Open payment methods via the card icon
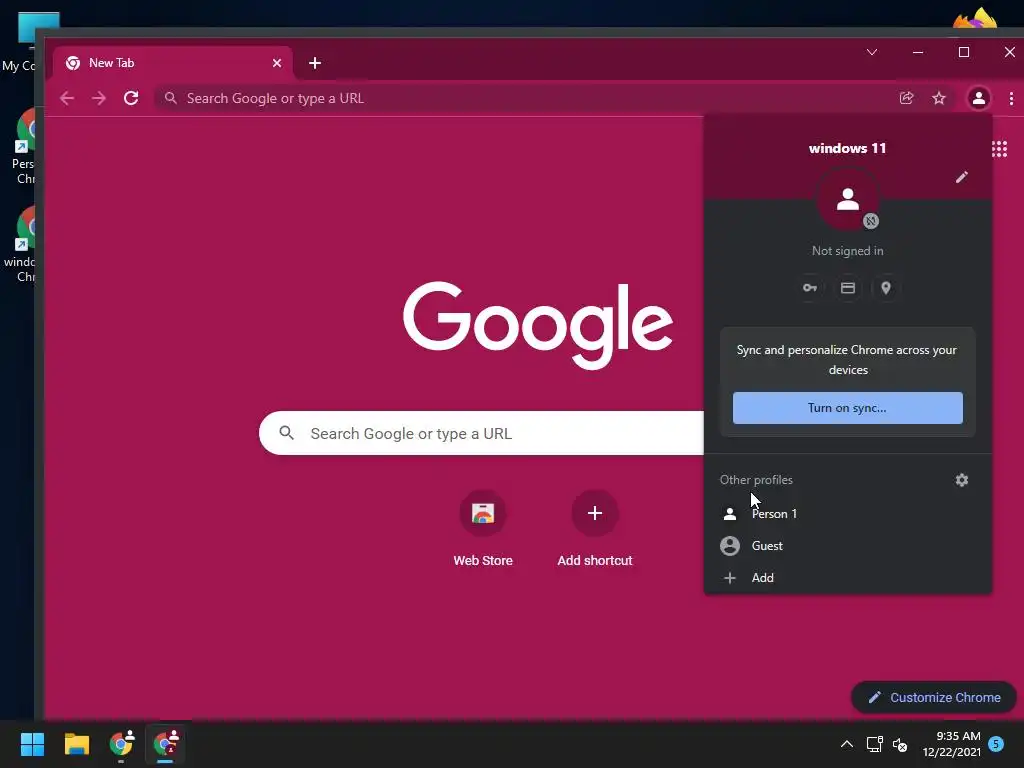The image size is (1024, 768). [848, 288]
